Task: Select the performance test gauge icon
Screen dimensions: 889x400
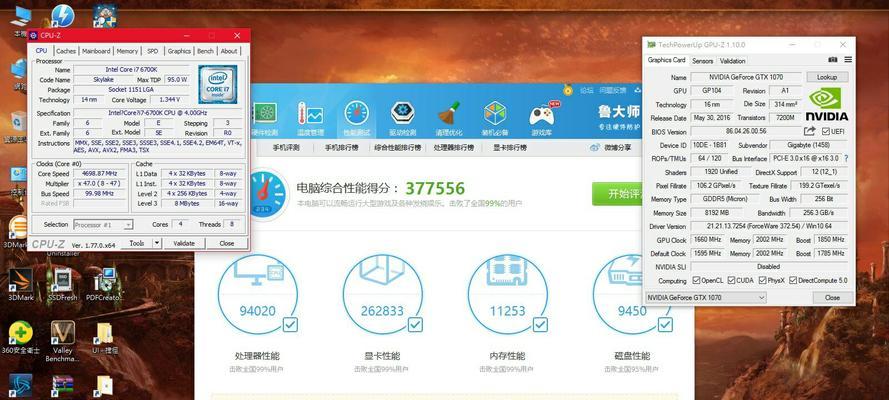Action: pyautogui.click(x=356, y=113)
